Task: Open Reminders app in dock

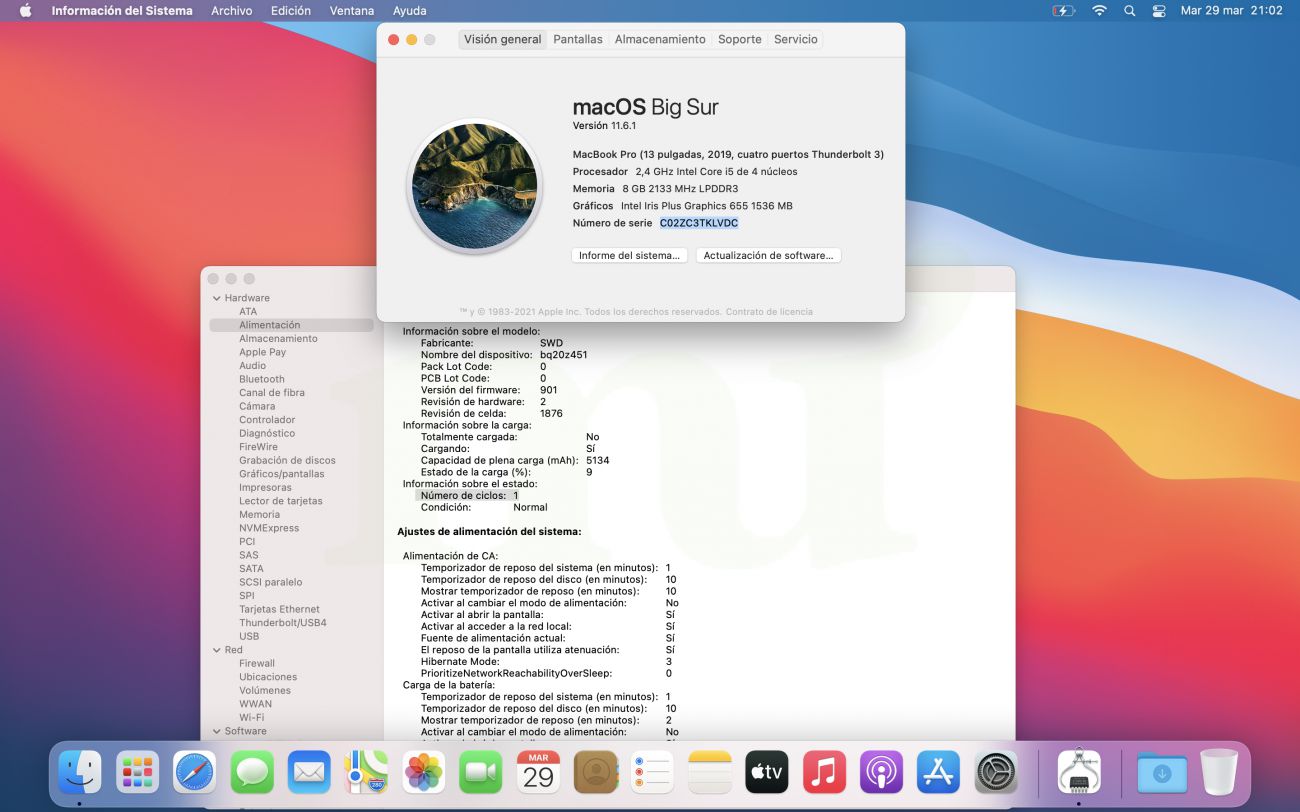Action: [653, 772]
